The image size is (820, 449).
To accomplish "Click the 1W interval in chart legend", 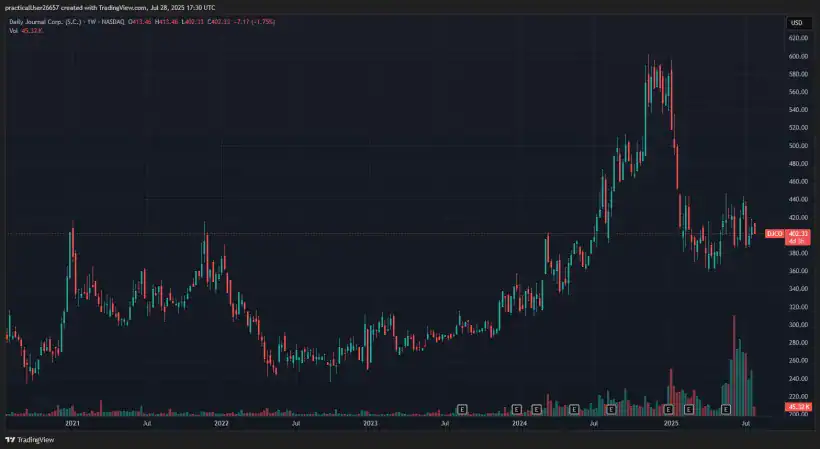I will pyautogui.click(x=92, y=22).
